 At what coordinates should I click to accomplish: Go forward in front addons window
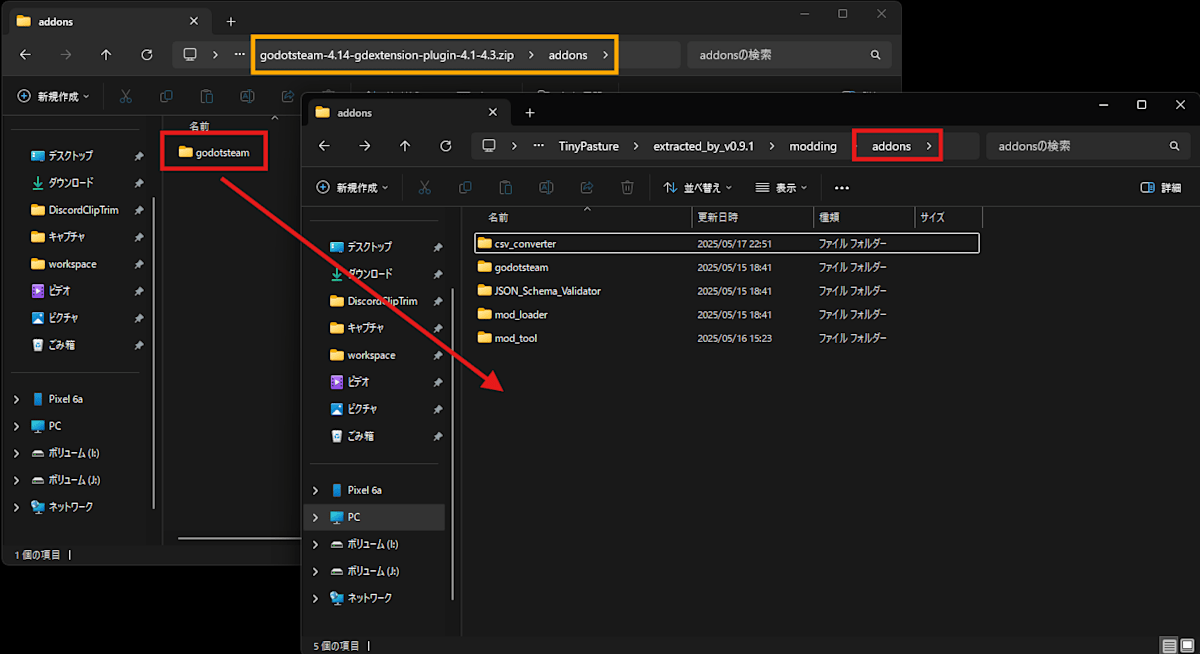(365, 146)
